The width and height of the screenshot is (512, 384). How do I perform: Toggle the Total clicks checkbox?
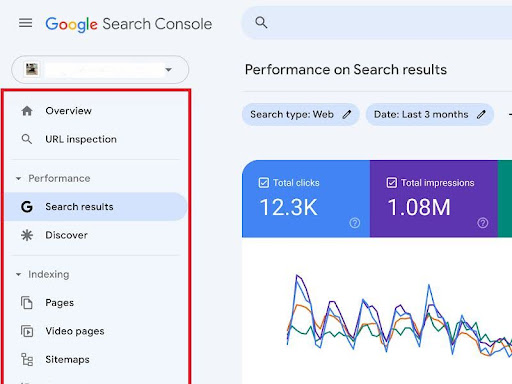(x=264, y=183)
